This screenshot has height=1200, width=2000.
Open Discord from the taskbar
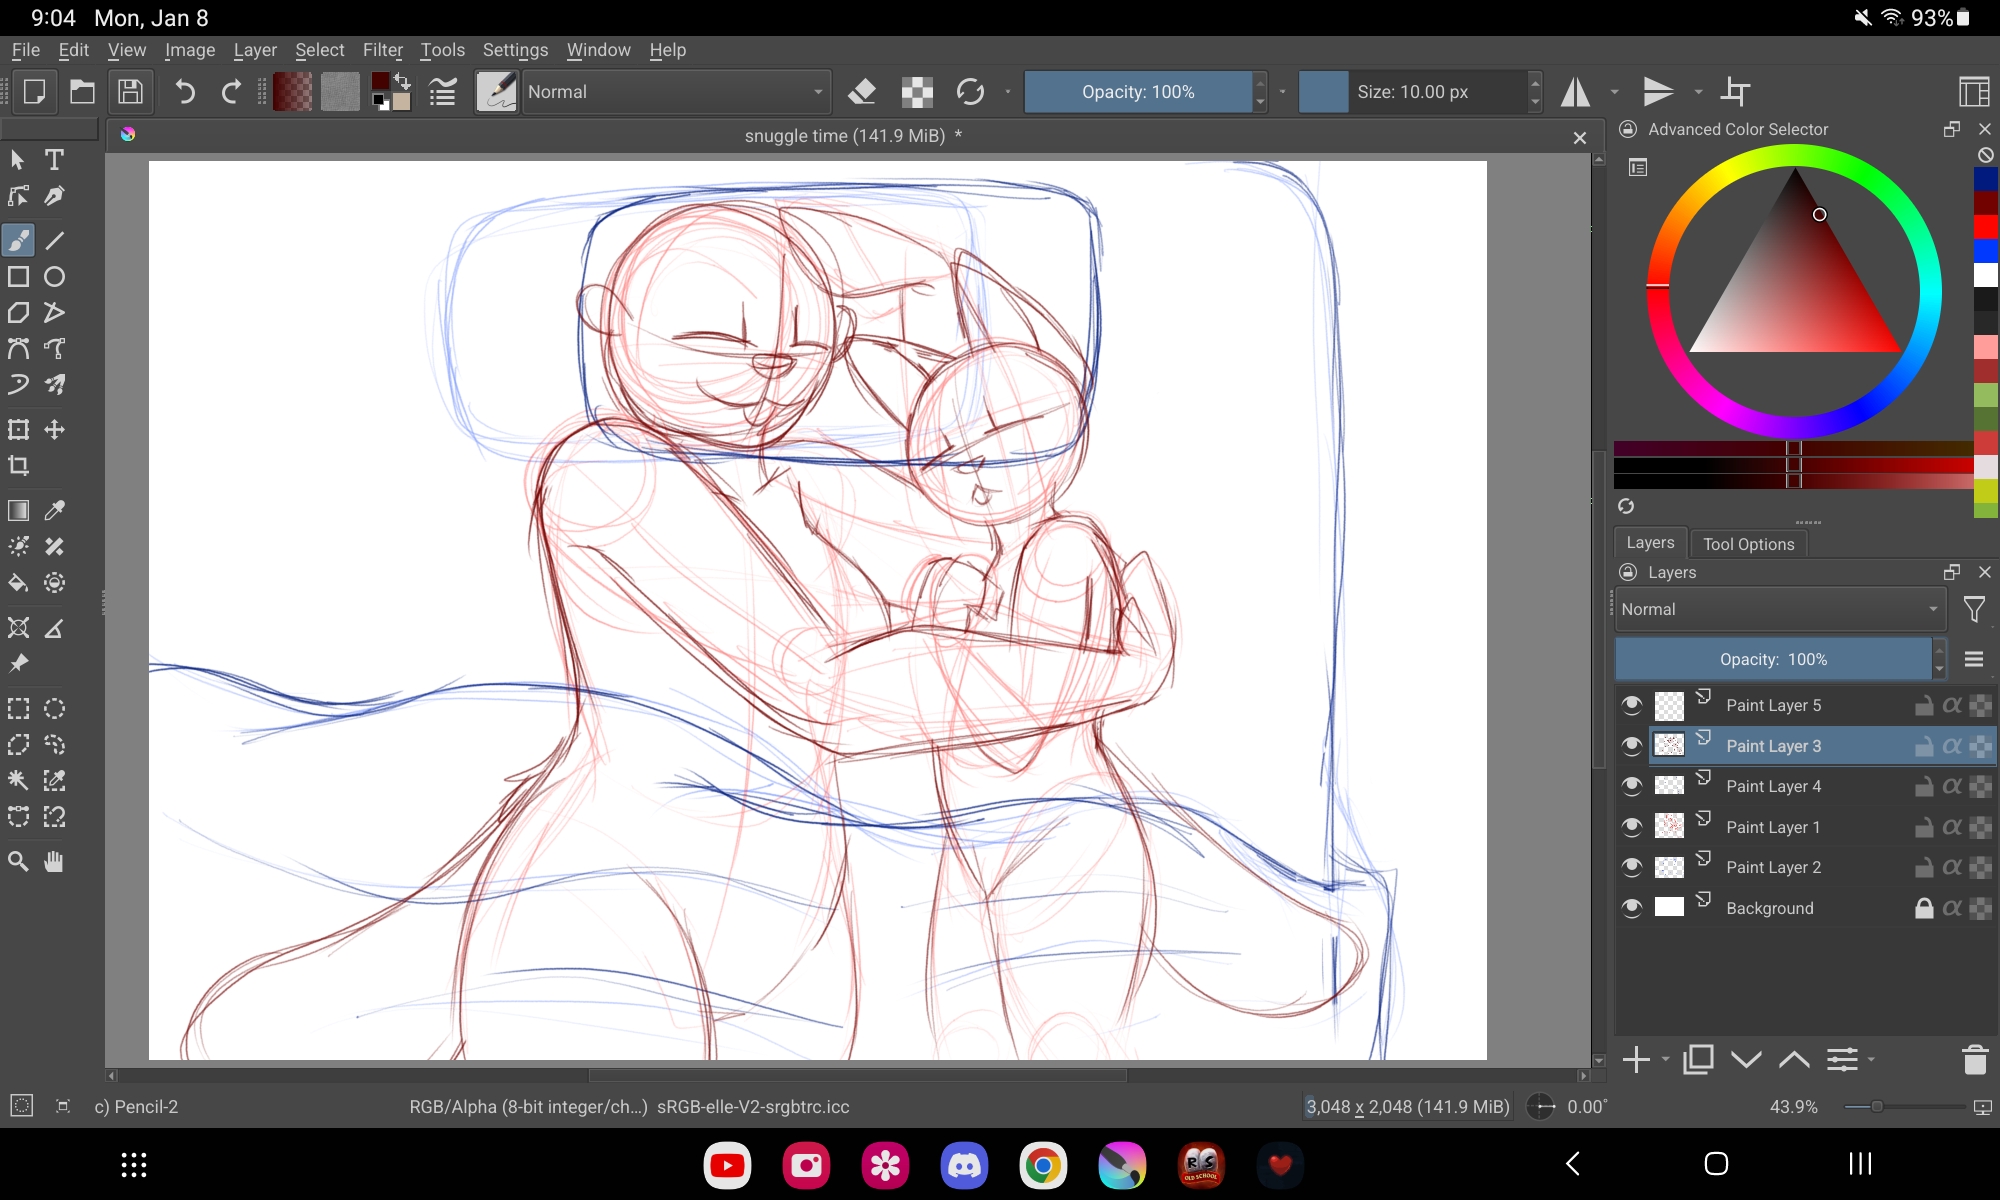[964, 1165]
